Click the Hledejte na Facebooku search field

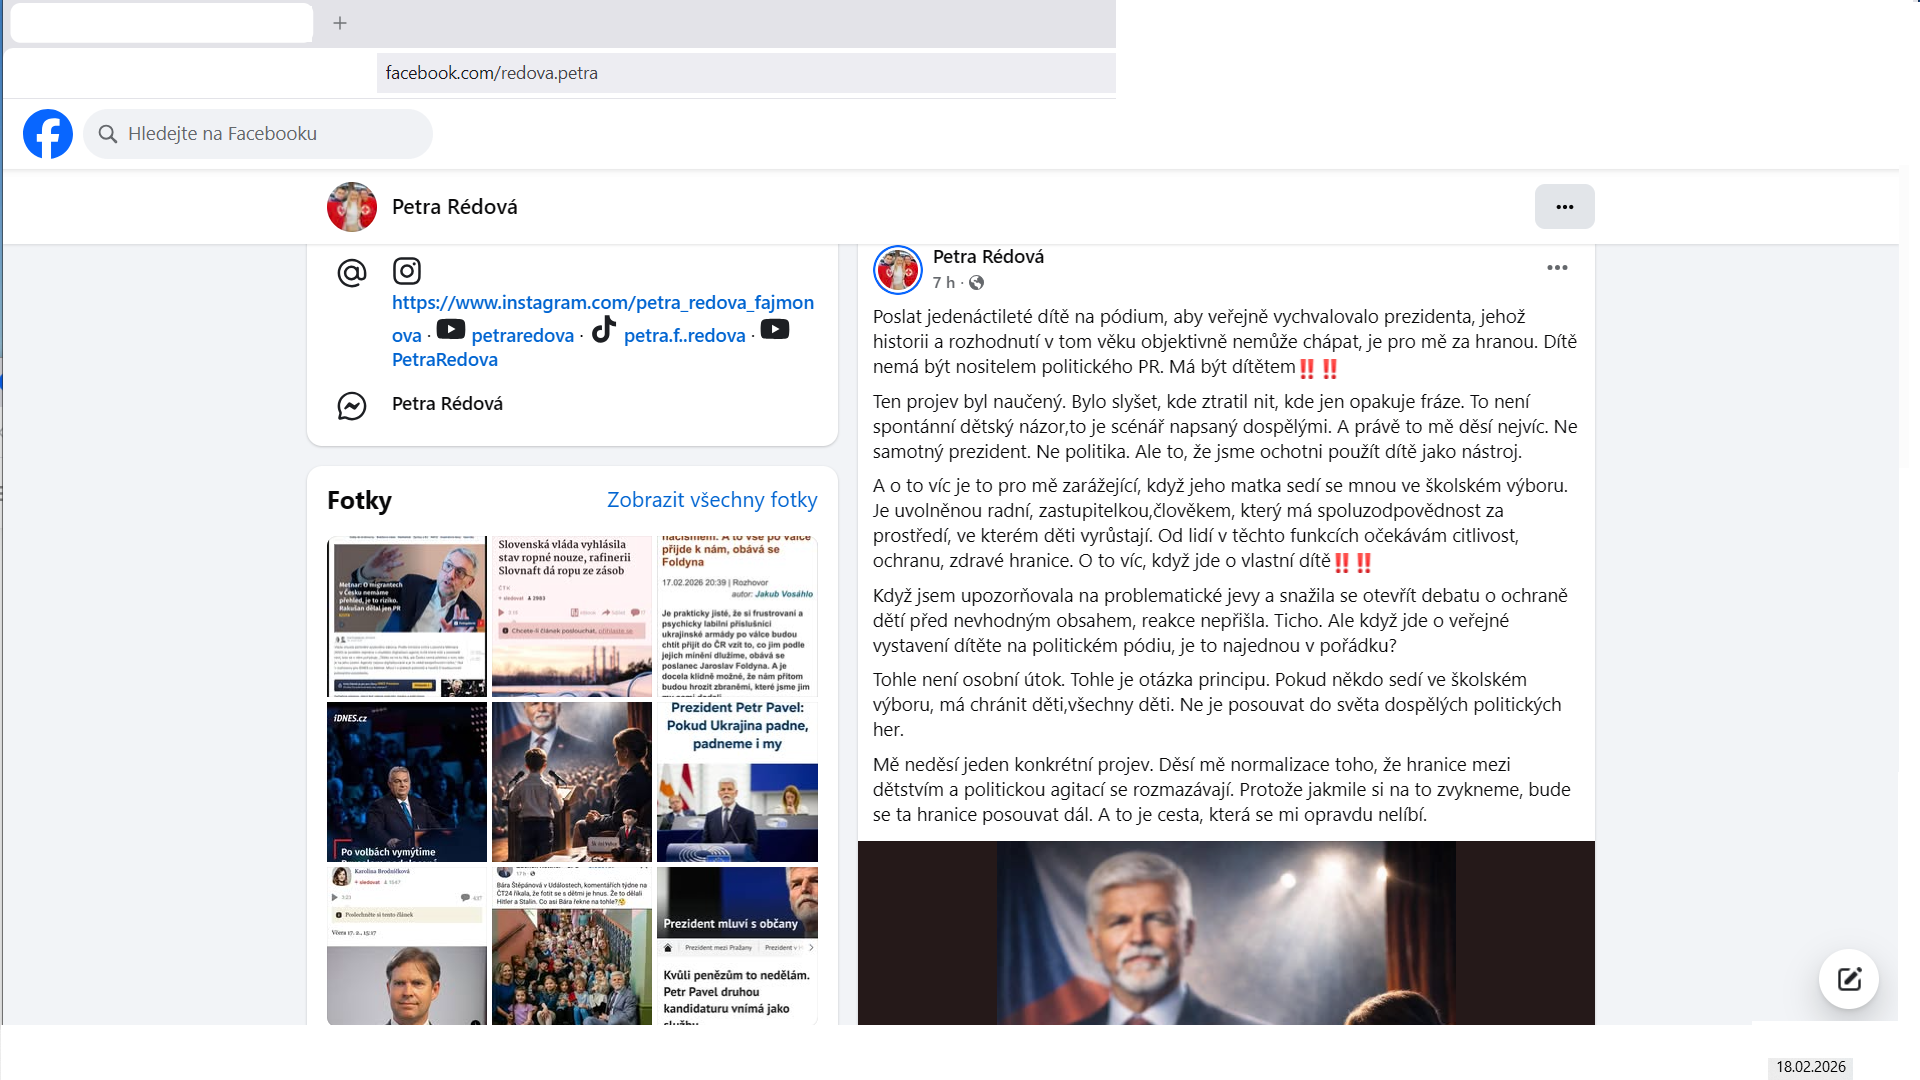click(x=260, y=134)
